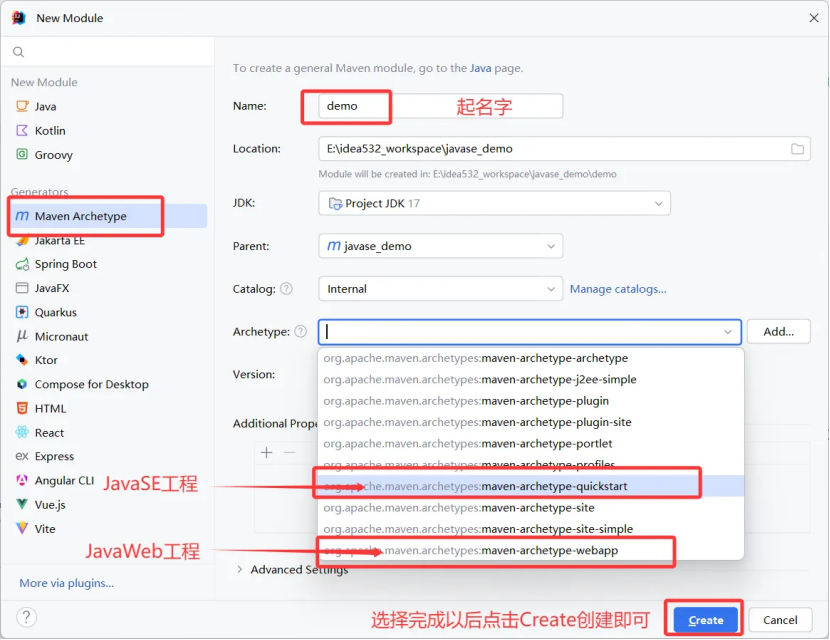Image resolution: width=830 pixels, height=640 pixels.
Task: Click the Kotlin module icon
Action: [22, 131]
